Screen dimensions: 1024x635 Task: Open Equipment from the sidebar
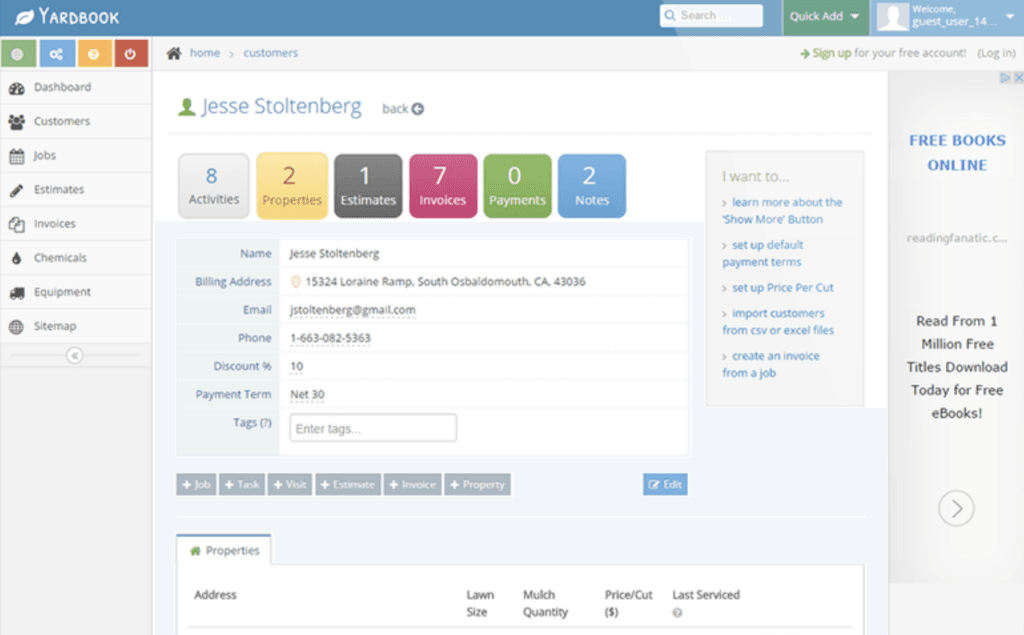[x=62, y=292]
